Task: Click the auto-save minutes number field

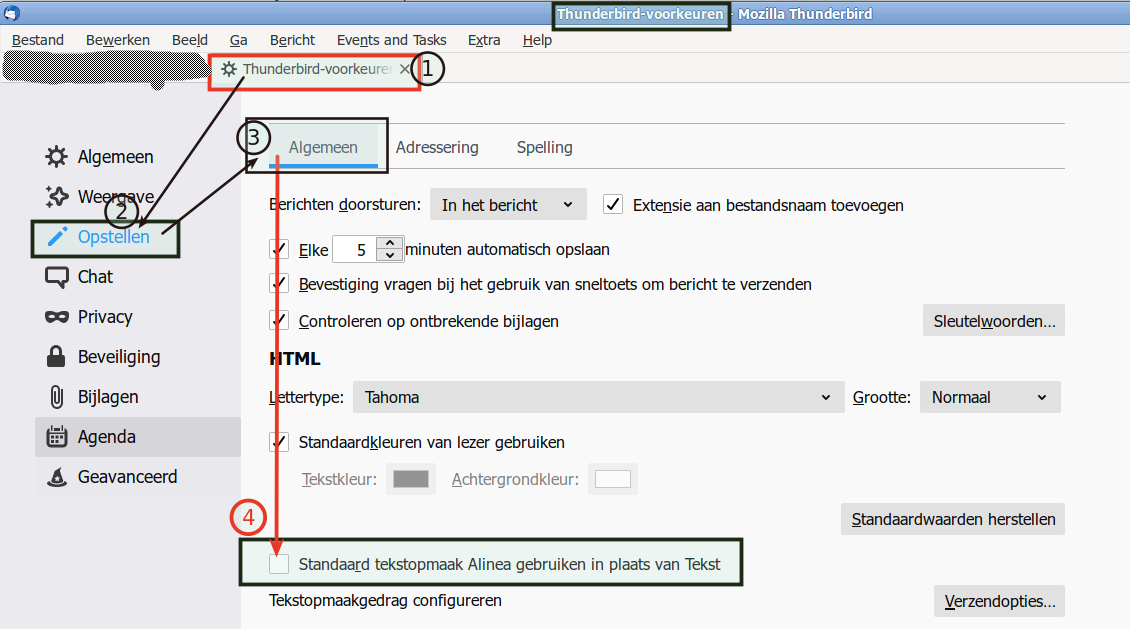Action: pos(355,250)
